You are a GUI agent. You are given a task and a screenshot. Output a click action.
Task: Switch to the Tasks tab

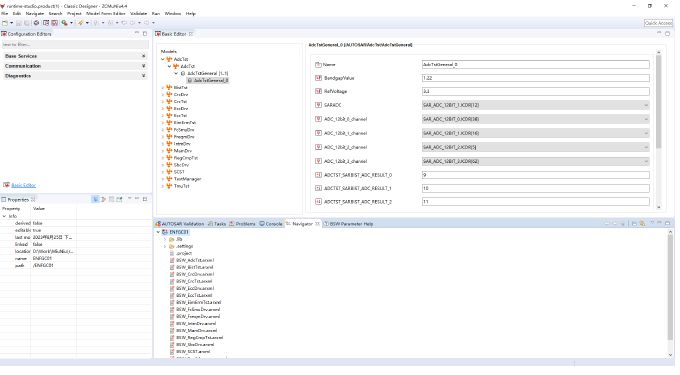click(217, 224)
